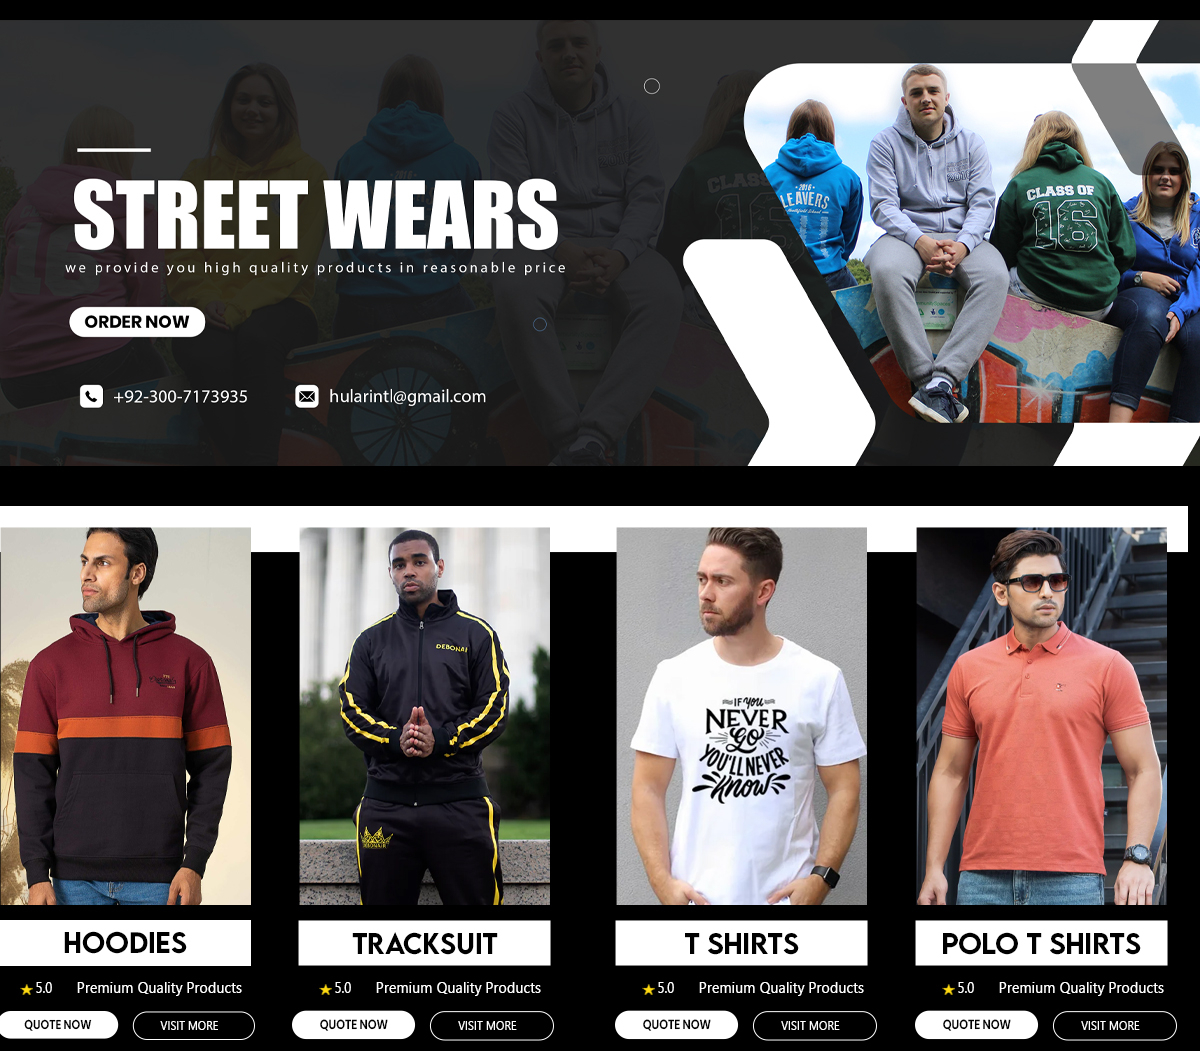Click the +92-300-7173935 phone number
The height and width of the screenshot is (1051, 1200).
pyautogui.click(x=181, y=397)
